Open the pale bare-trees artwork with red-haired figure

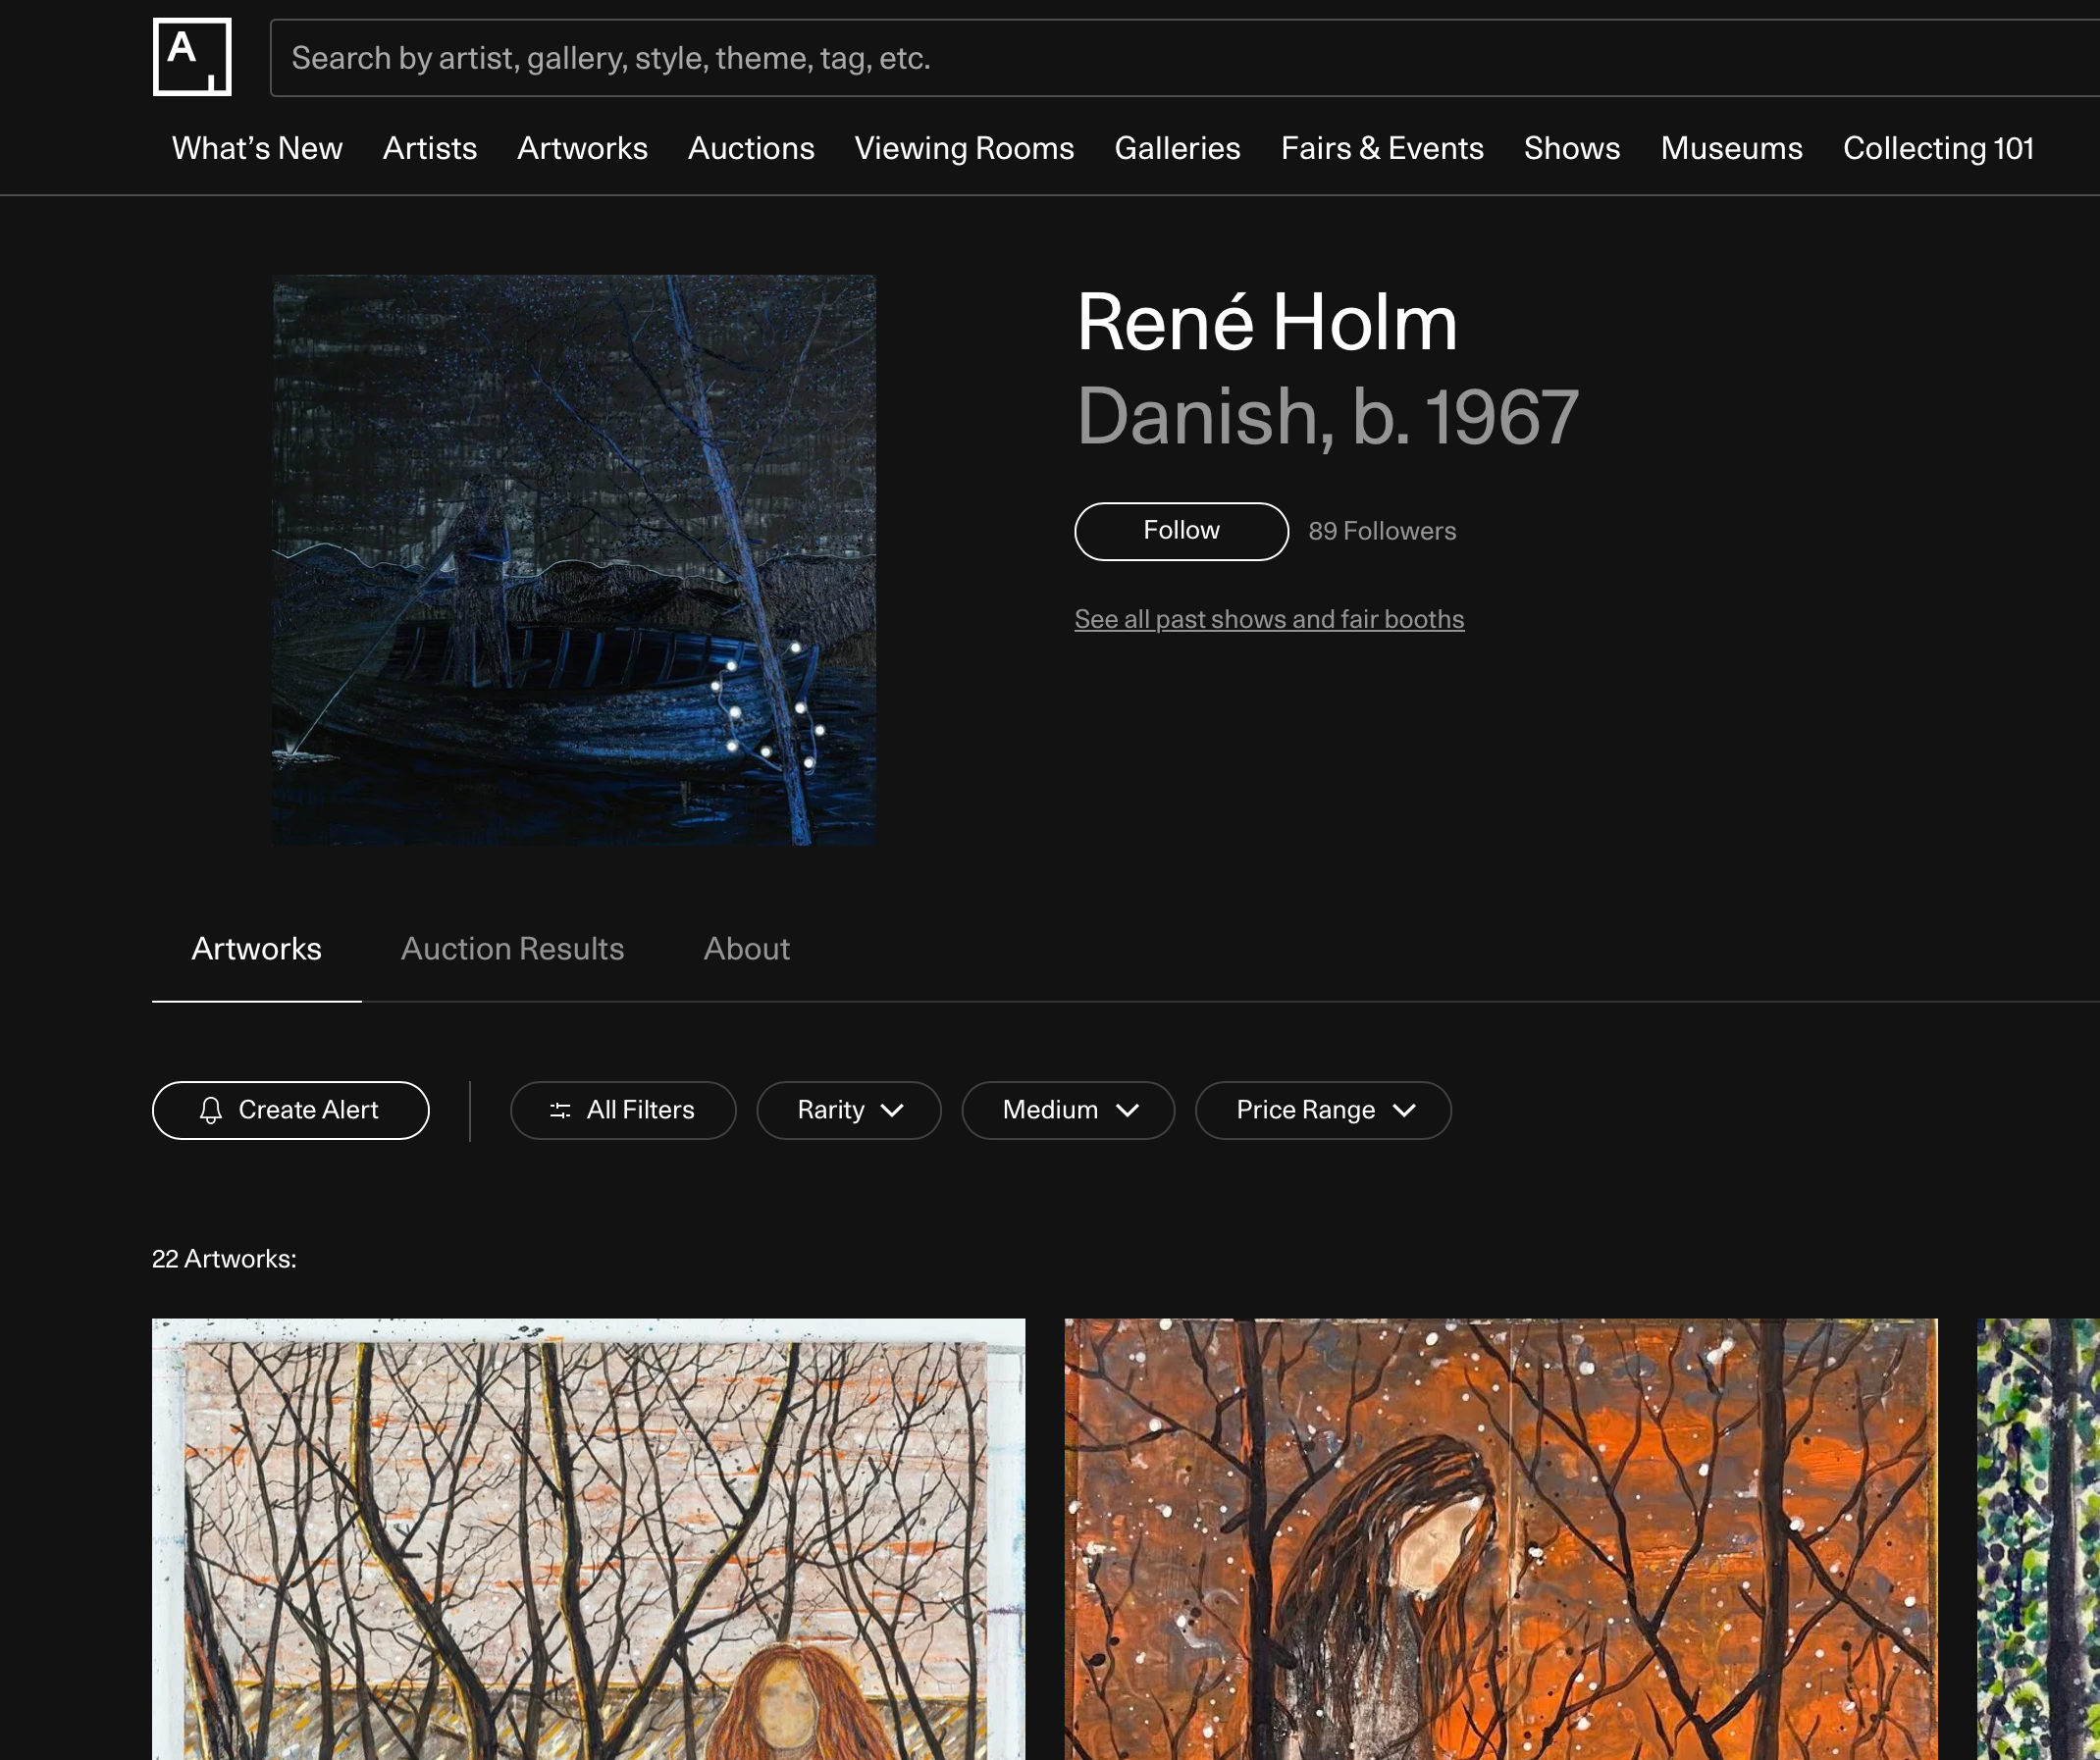(588, 1539)
